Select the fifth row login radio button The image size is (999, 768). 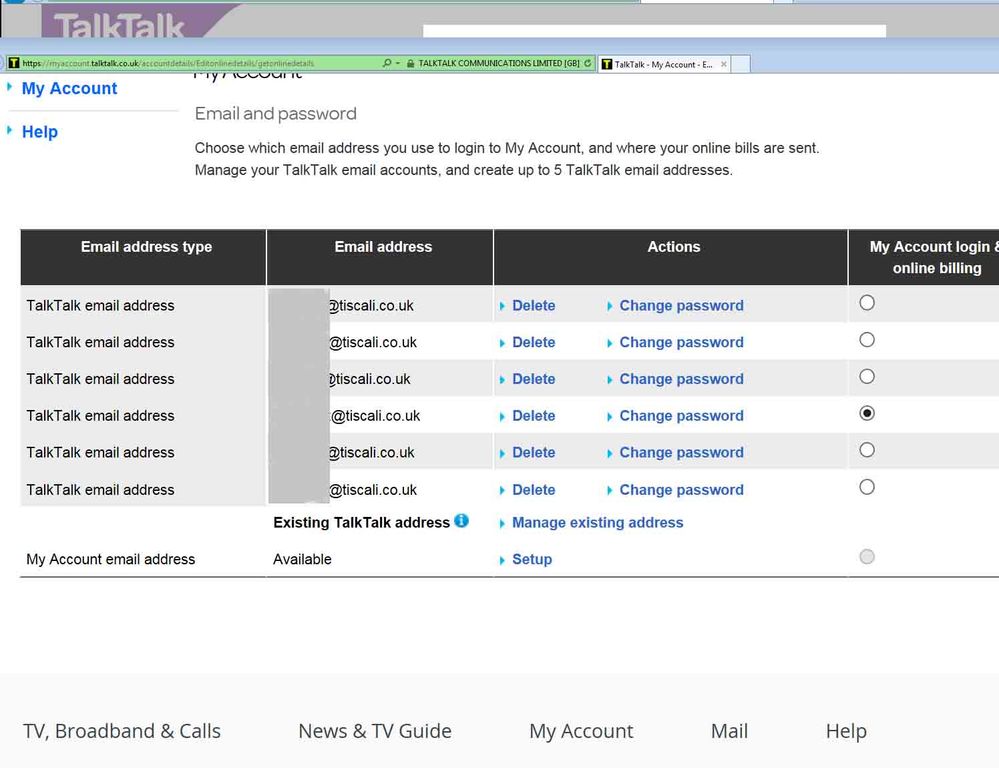[867, 450]
